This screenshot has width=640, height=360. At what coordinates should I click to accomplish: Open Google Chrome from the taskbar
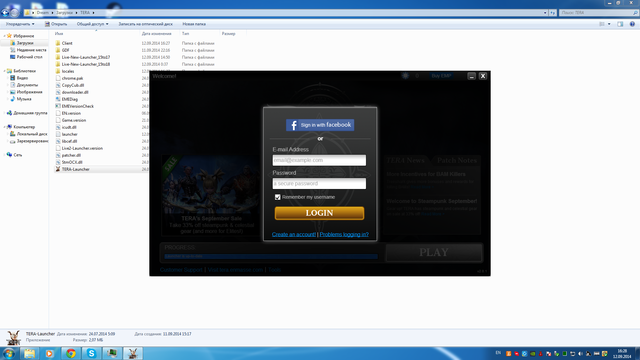coord(71,353)
